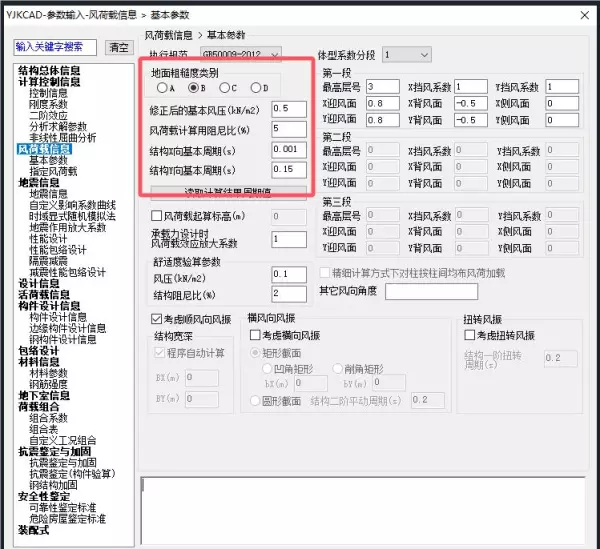Open 自定义工况组合 tree item
Image resolution: width=600 pixels, height=549 pixels.
coord(63,440)
